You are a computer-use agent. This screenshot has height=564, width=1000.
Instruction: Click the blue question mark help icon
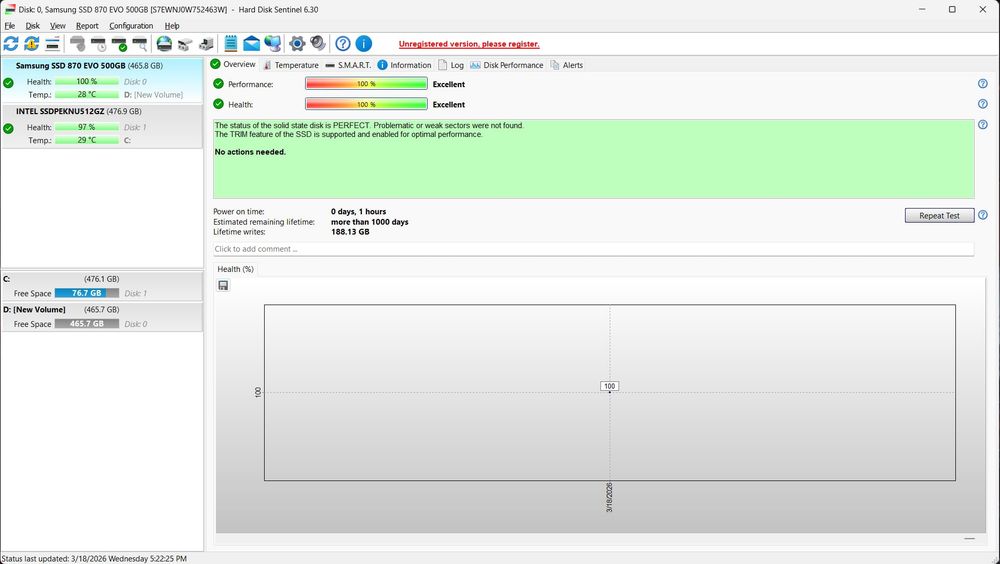click(x=343, y=43)
